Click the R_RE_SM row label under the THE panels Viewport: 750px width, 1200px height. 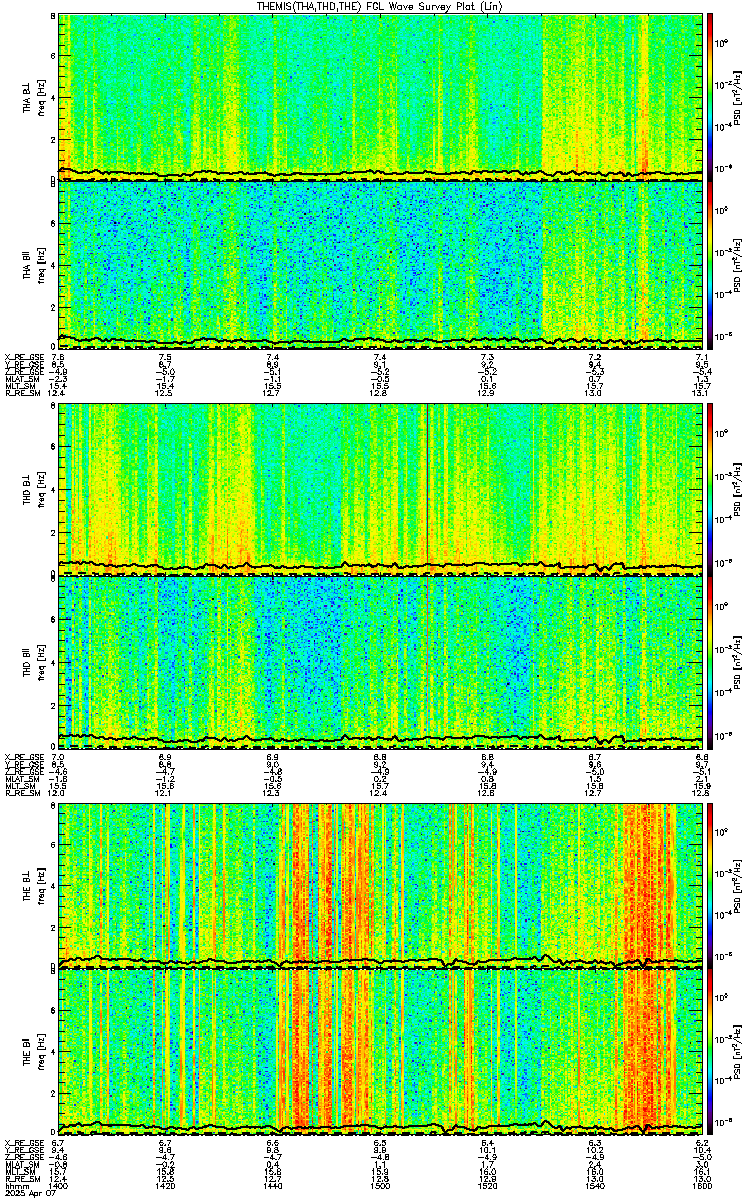tap(21, 1180)
